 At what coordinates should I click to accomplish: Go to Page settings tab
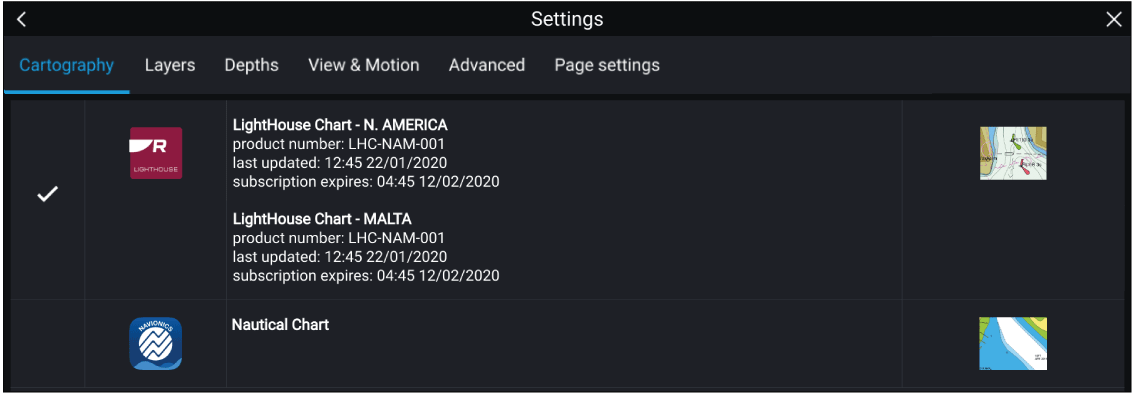point(607,65)
